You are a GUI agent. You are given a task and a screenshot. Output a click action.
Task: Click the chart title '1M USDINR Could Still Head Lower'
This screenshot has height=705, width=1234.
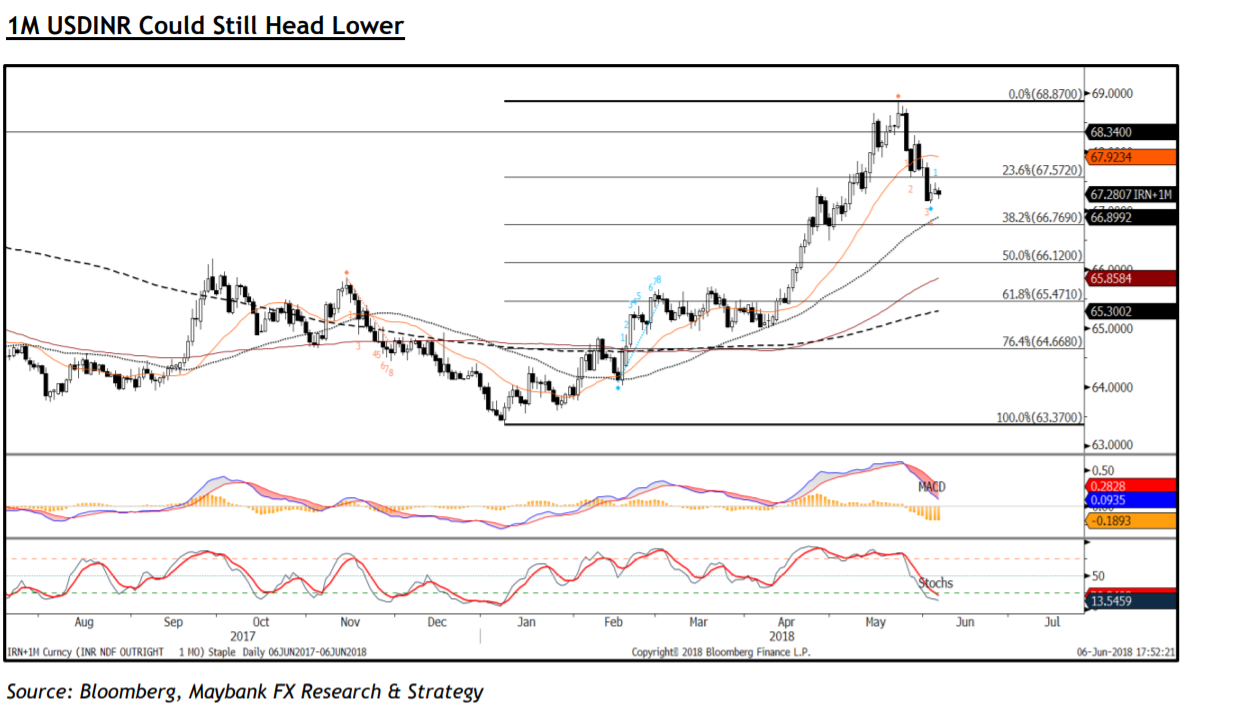[205, 25]
